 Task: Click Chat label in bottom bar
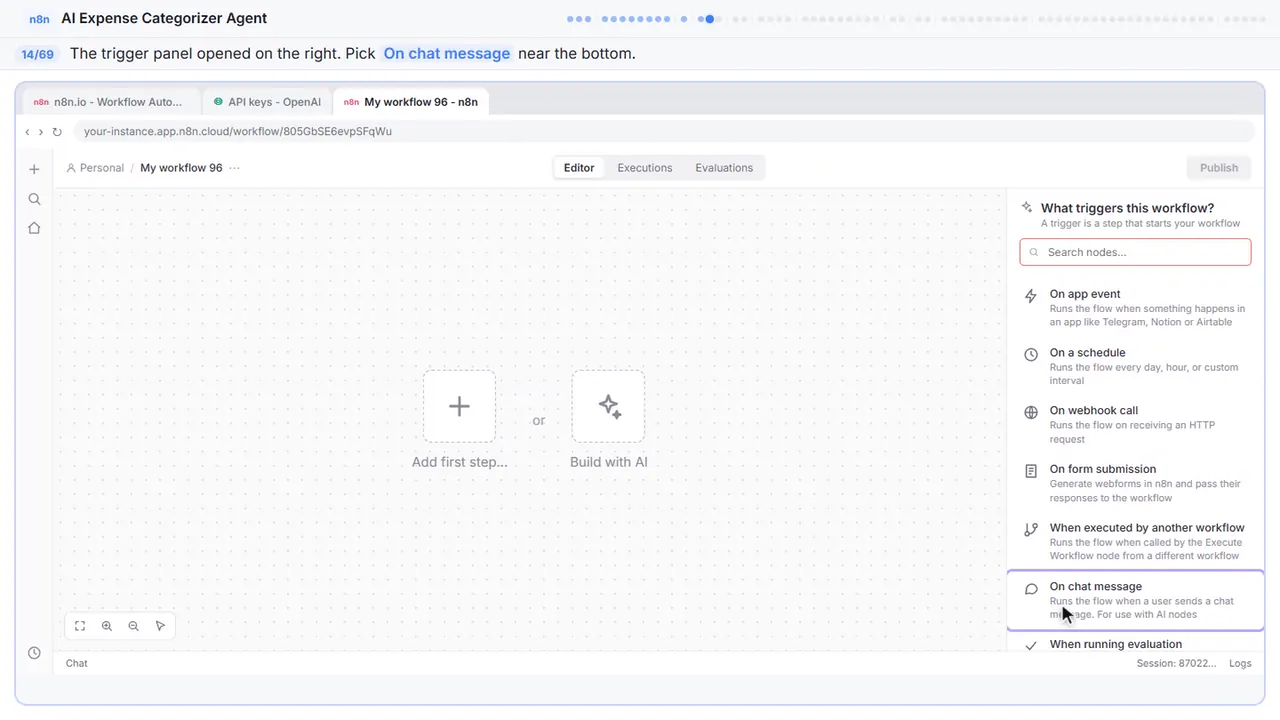(x=77, y=663)
